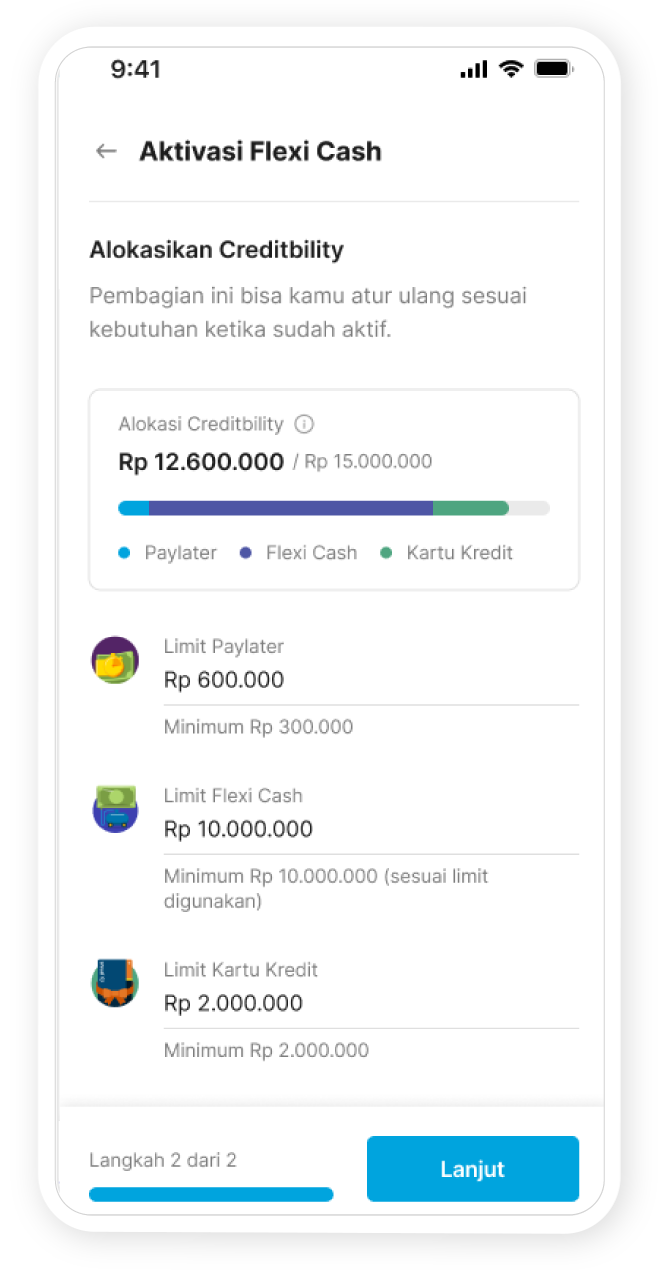Tap the Flexi Cash legend dot

click(246, 553)
